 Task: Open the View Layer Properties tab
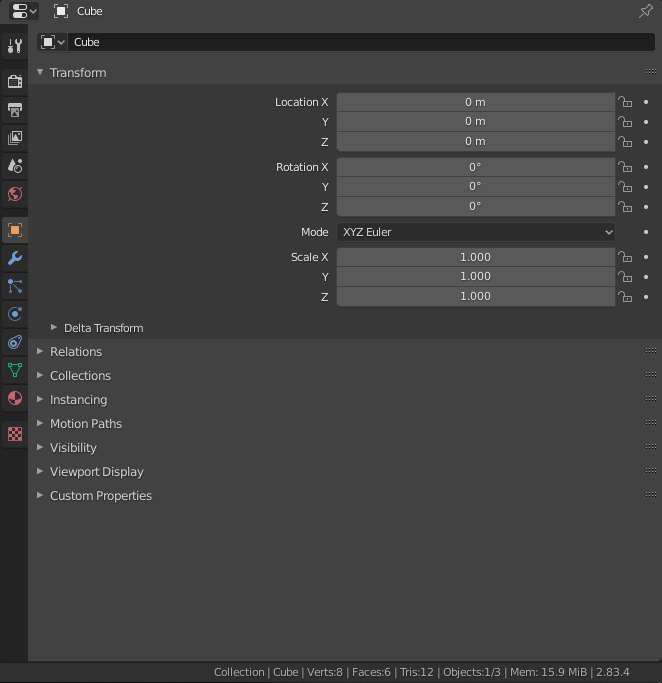[x=15, y=138]
